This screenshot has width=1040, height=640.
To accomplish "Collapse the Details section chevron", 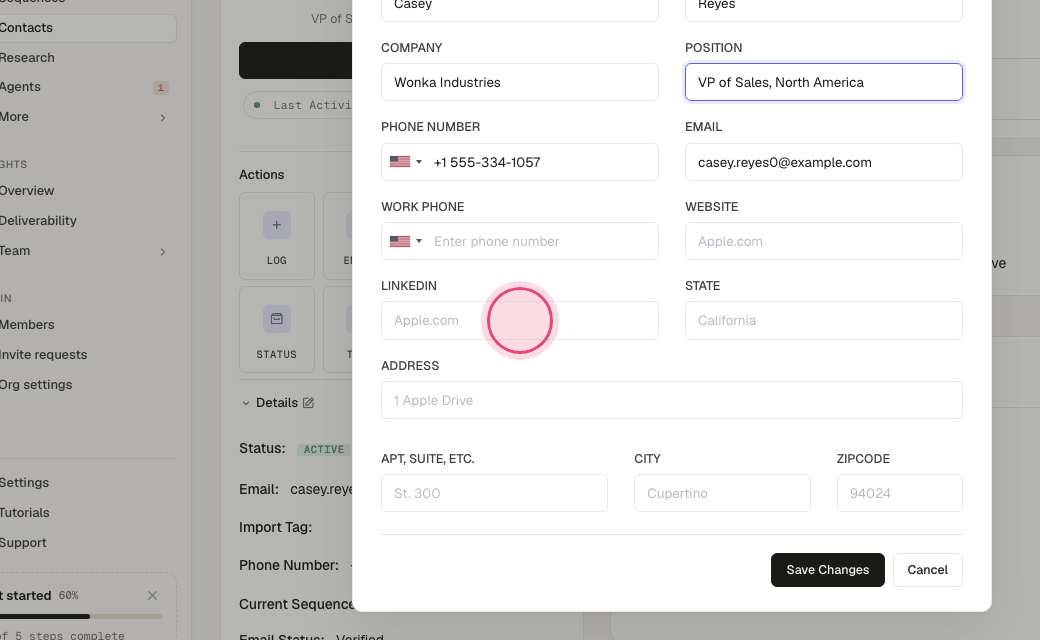I will pyautogui.click(x=245, y=403).
